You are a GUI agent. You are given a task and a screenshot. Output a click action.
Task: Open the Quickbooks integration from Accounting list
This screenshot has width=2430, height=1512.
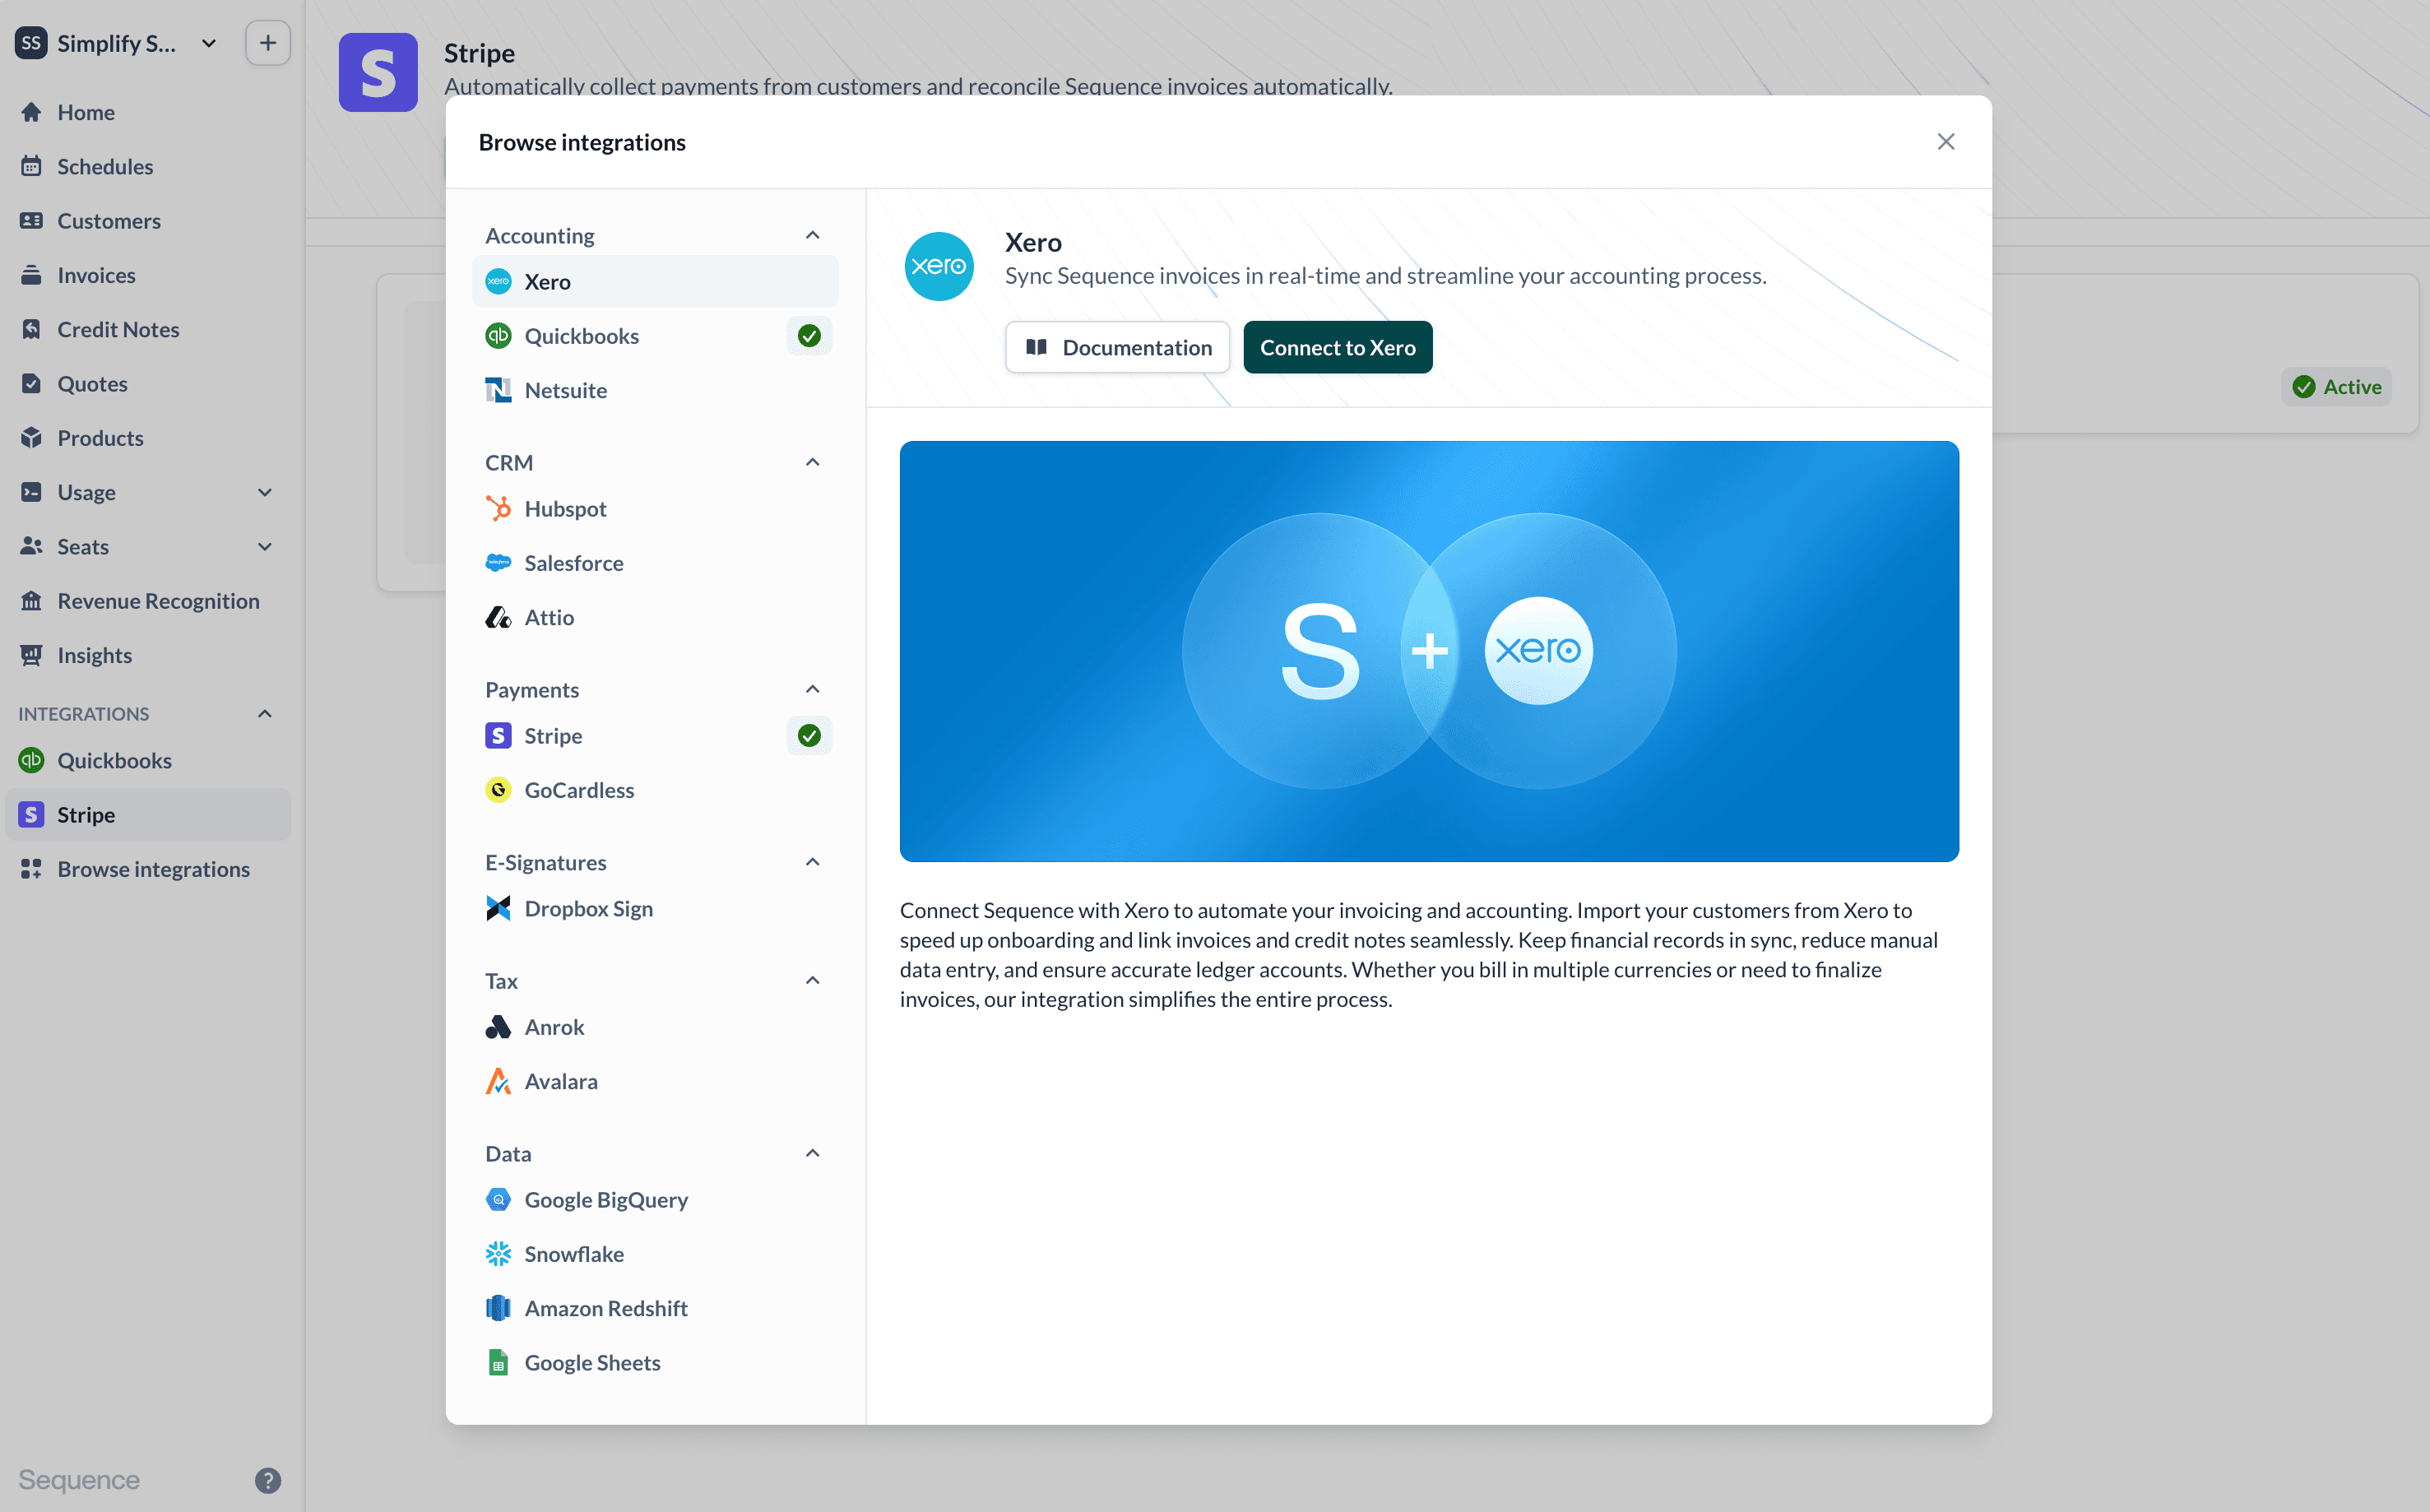582,335
